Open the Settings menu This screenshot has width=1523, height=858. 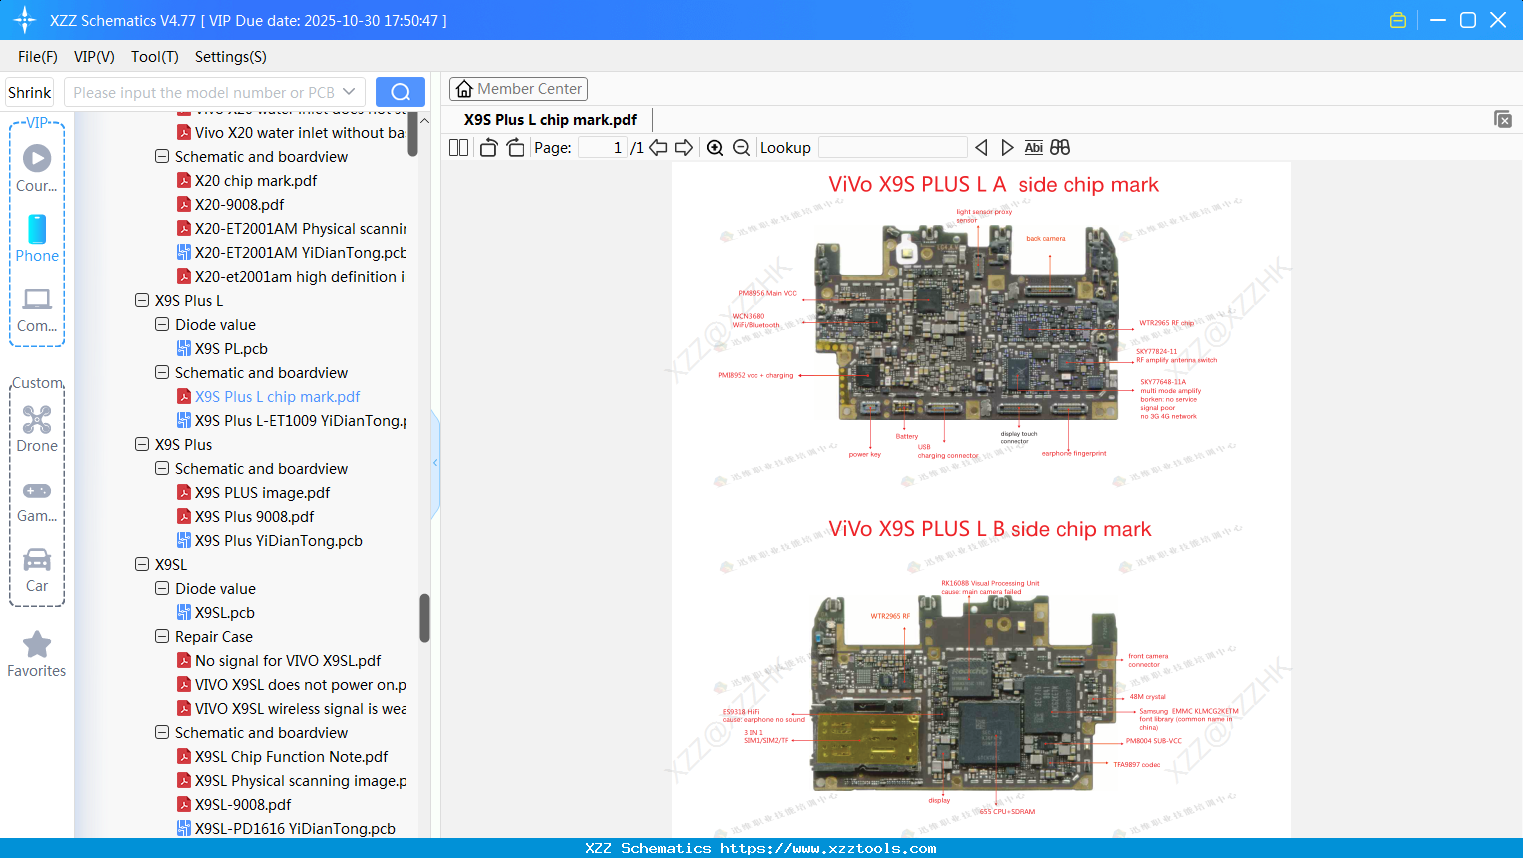pyautogui.click(x=231, y=57)
